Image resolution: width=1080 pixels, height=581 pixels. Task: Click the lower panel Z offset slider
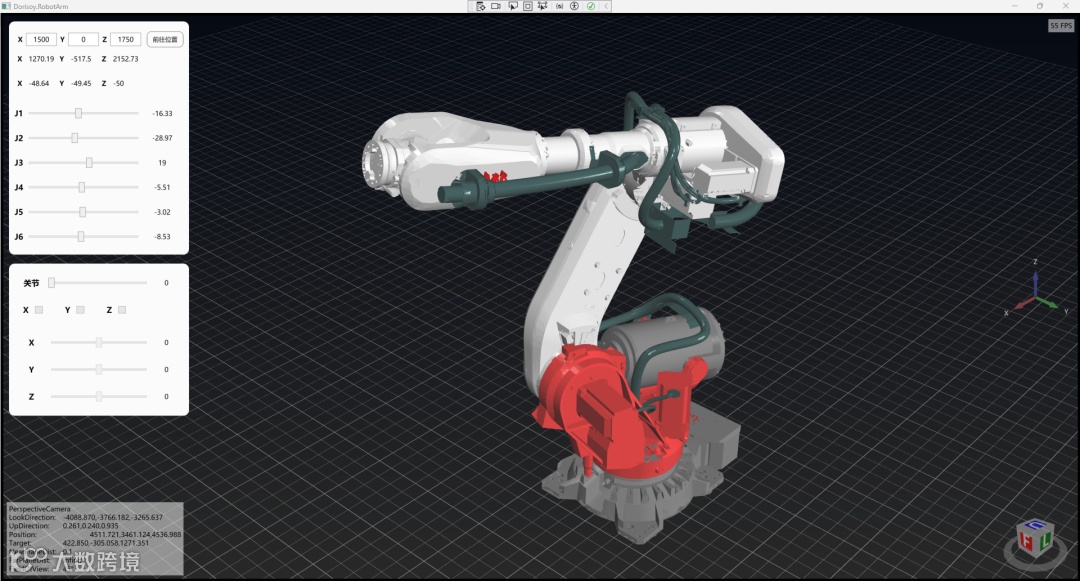(x=99, y=397)
